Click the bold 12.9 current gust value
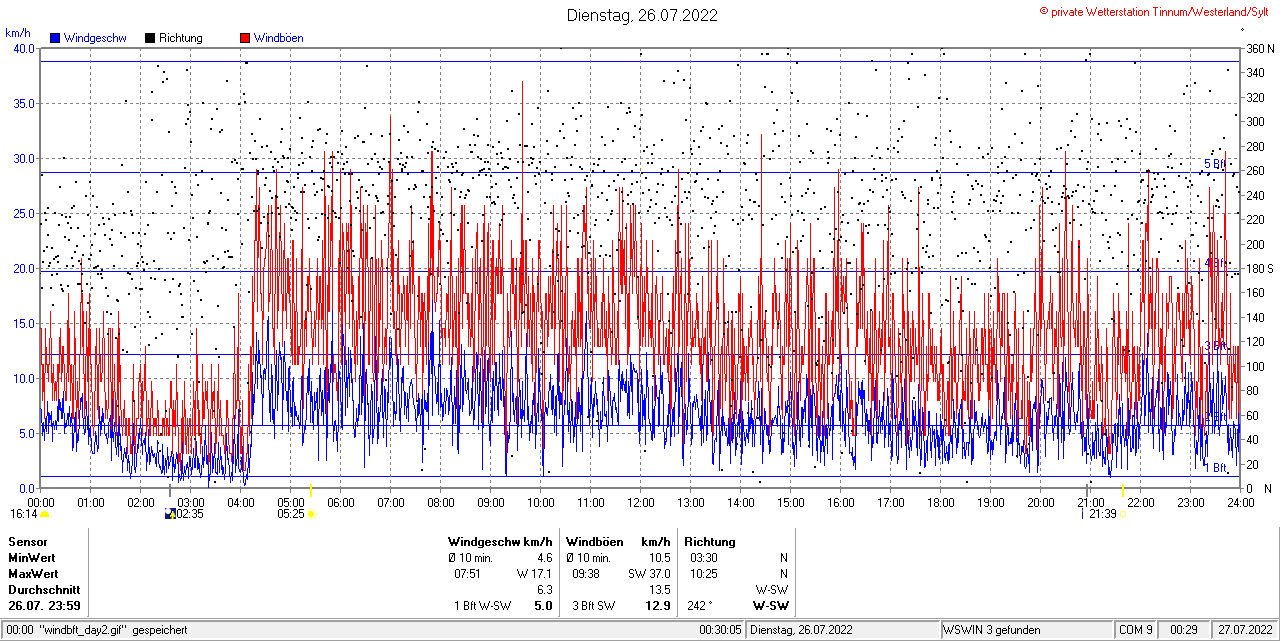1280x641 pixels. [x=658, y=606]
